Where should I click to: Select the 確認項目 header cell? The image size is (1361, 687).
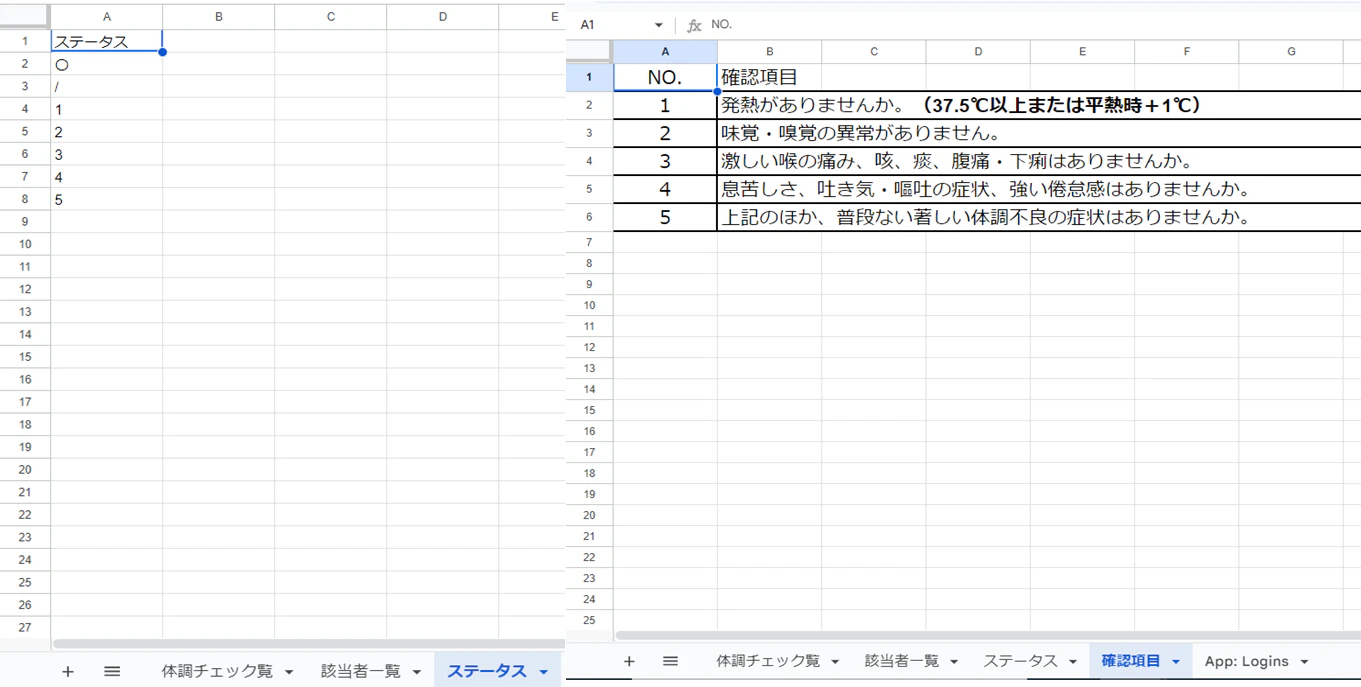(769, 77)
